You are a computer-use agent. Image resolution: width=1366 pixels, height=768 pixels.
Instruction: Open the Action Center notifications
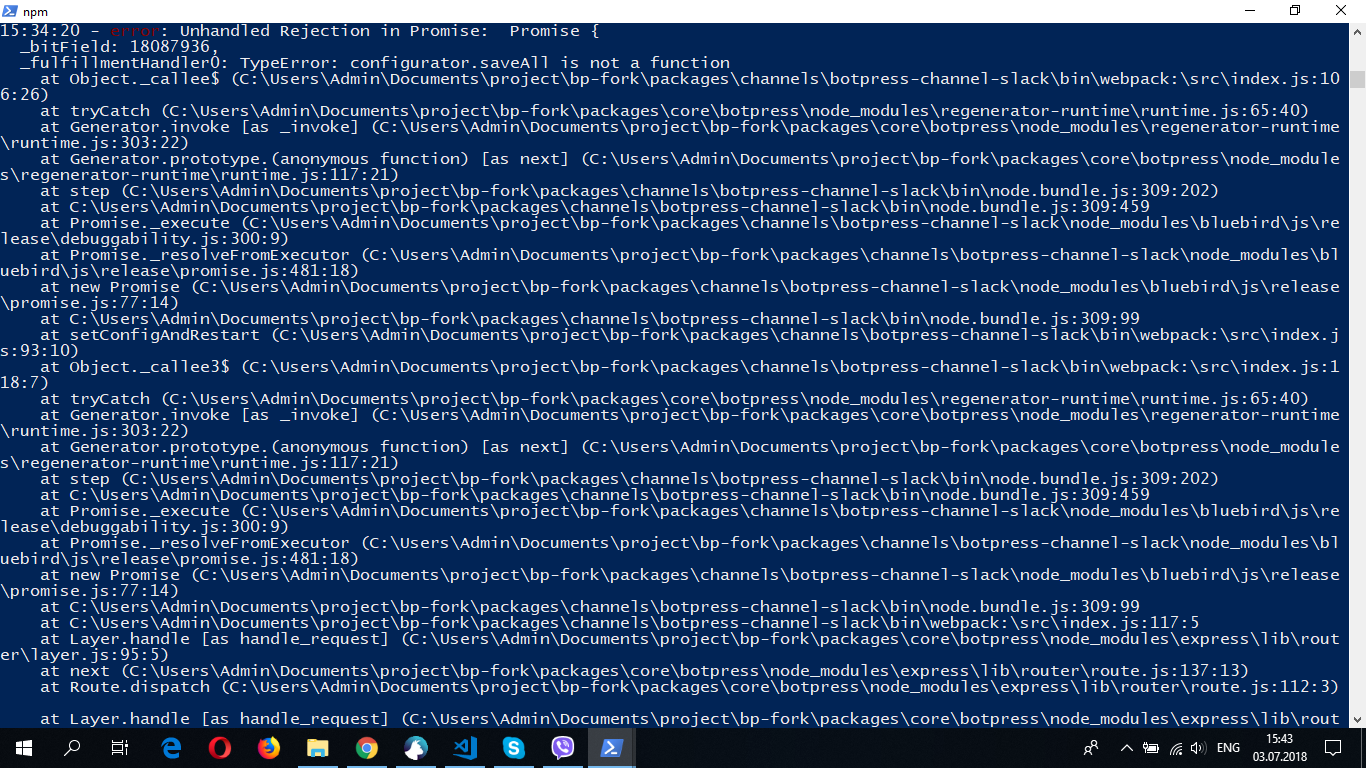pos(1333,747)
